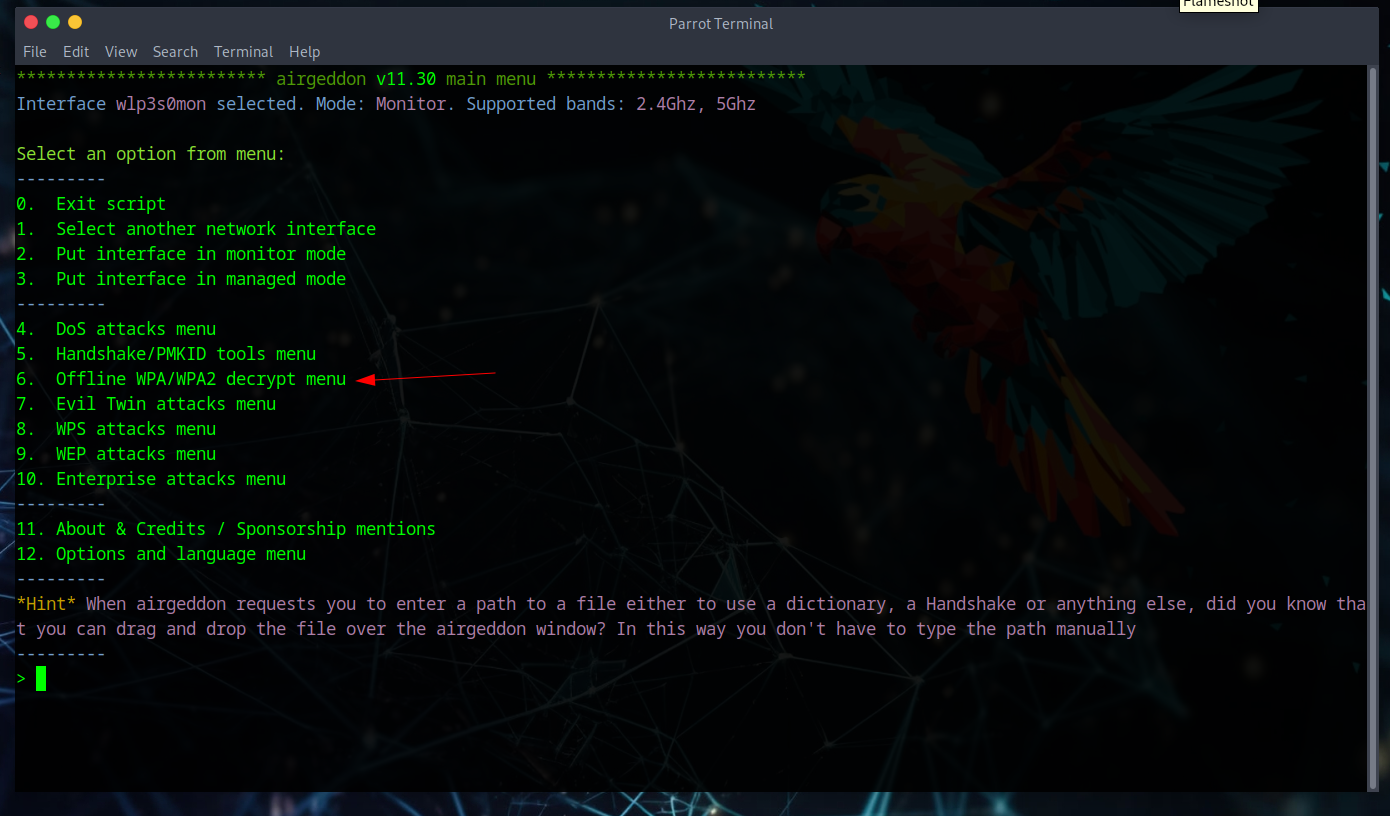
Task: Click the yellow window control button
Action: click(75, 22)
